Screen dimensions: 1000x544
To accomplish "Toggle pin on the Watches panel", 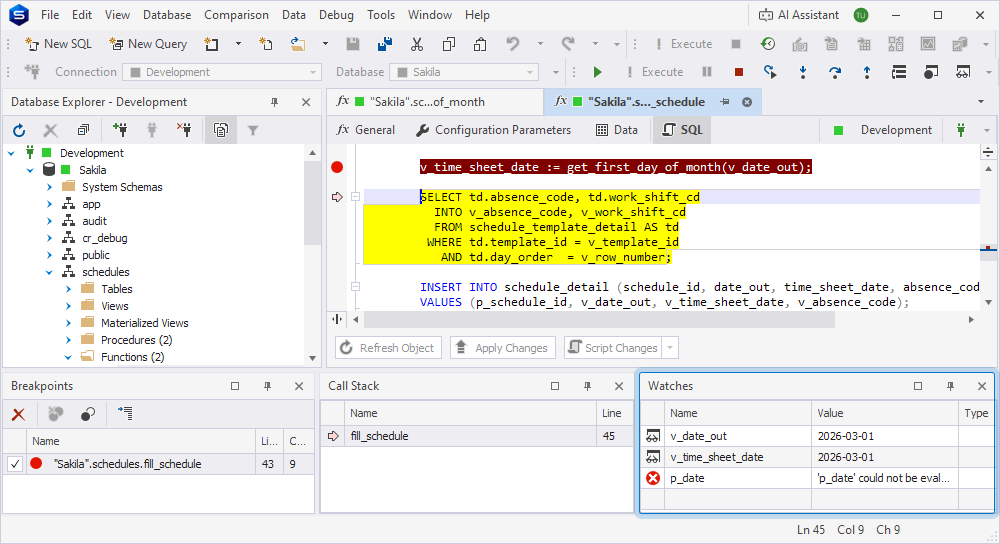I will pyautogui.click(x=950, y=386).
